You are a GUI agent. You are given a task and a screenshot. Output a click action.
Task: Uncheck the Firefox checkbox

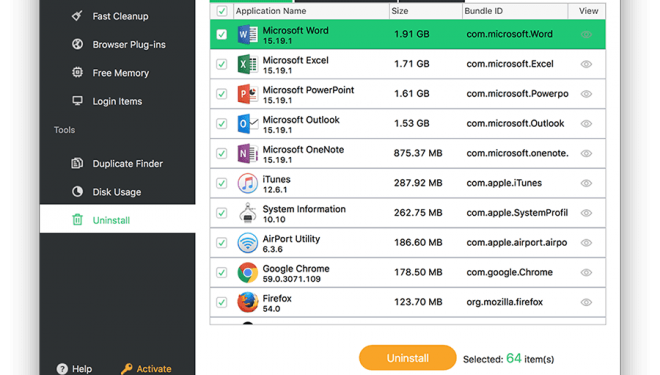coord(222,302)
